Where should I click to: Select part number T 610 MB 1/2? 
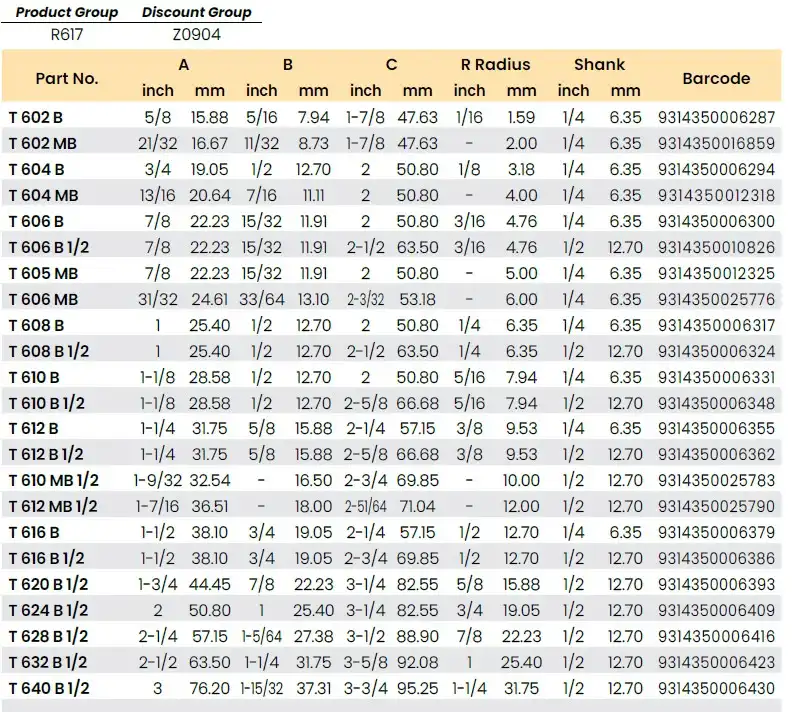click(54, 480)
